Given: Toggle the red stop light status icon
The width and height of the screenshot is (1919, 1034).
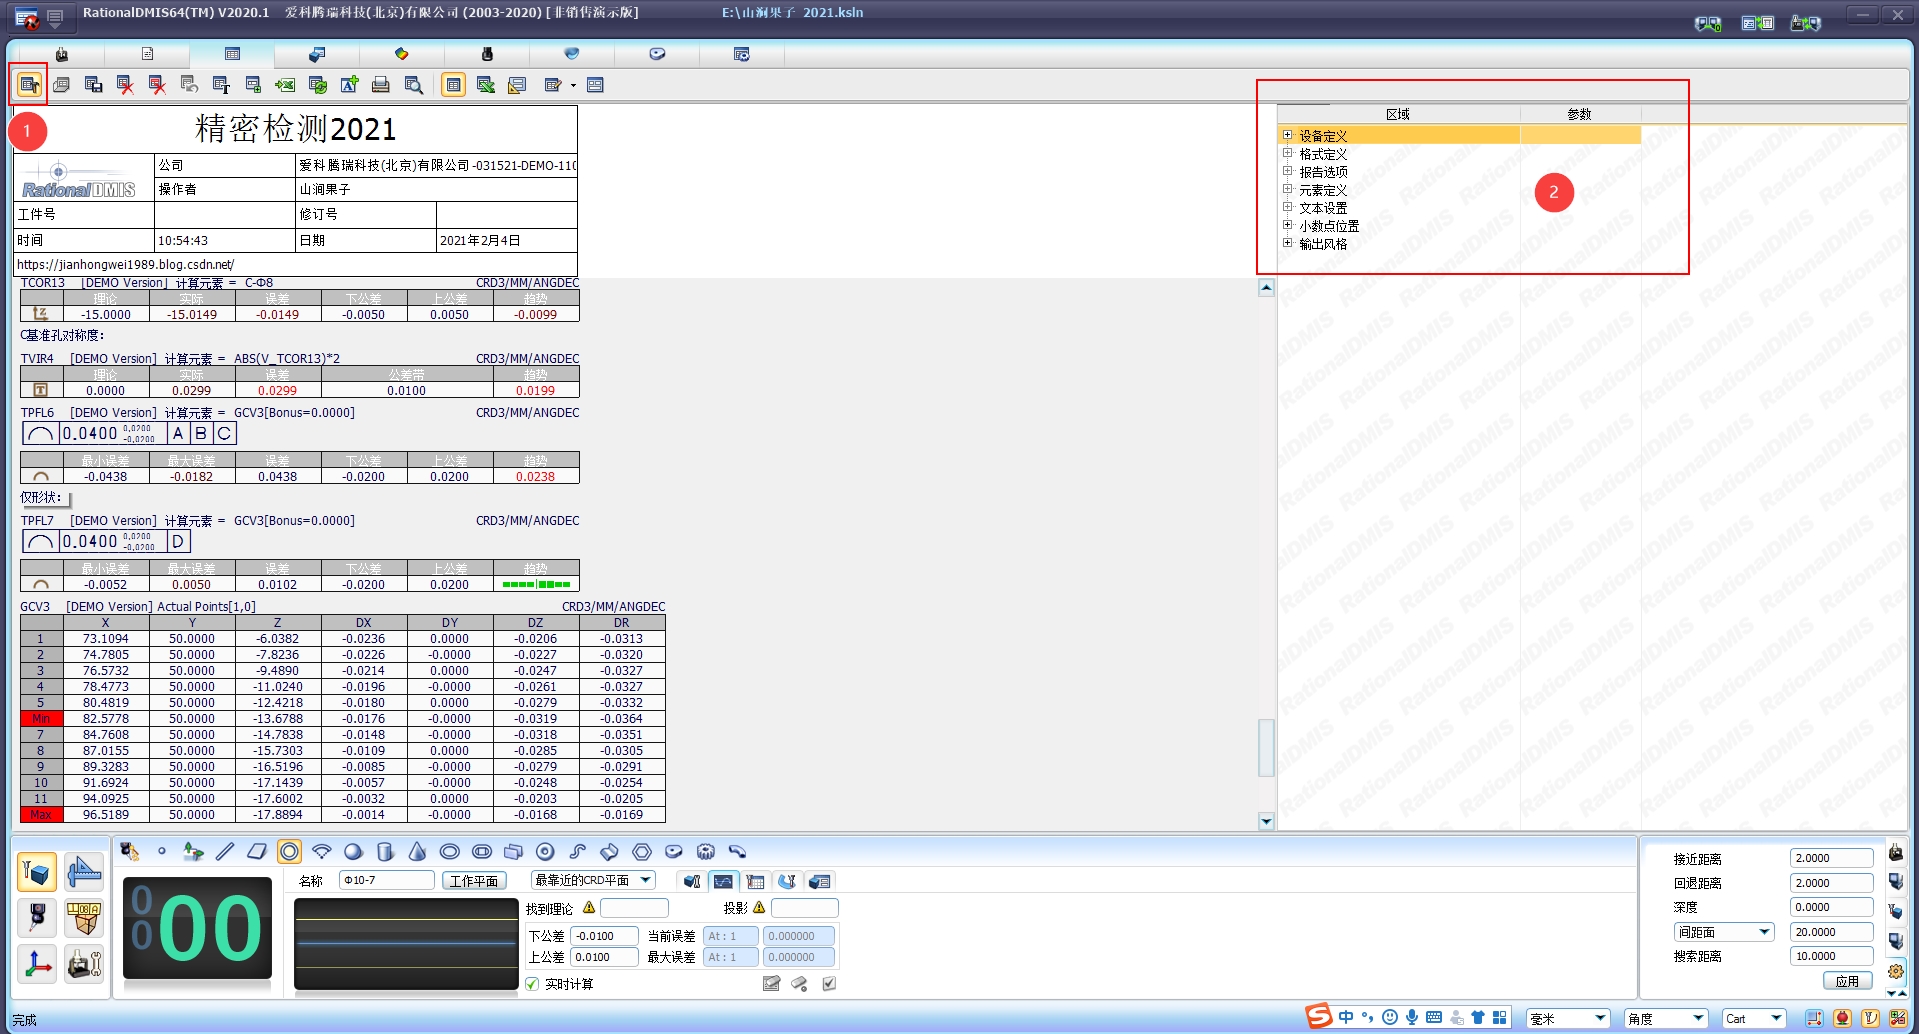Looking at the screenshot, I should point(1842,1019).
